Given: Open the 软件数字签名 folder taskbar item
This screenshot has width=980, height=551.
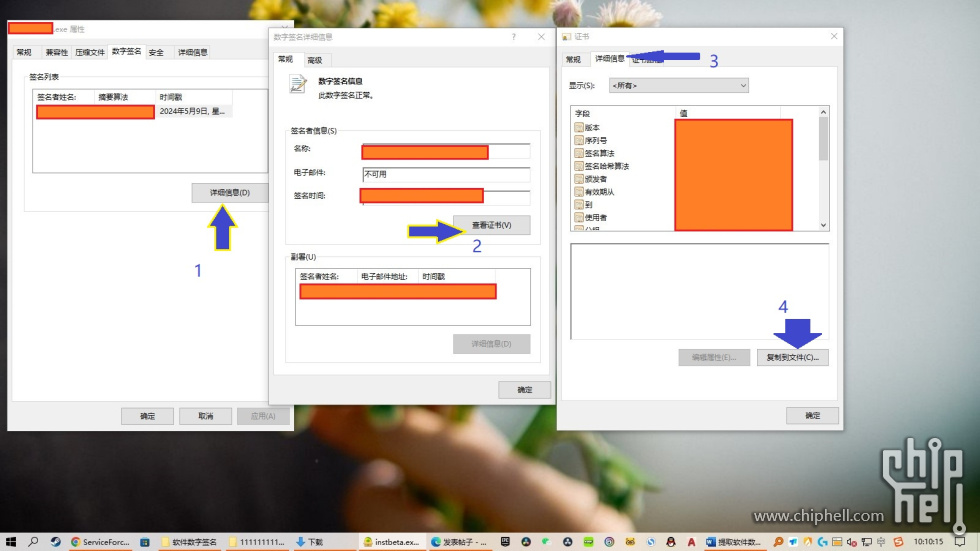Looking at the screenshot, I should point(189,542).
